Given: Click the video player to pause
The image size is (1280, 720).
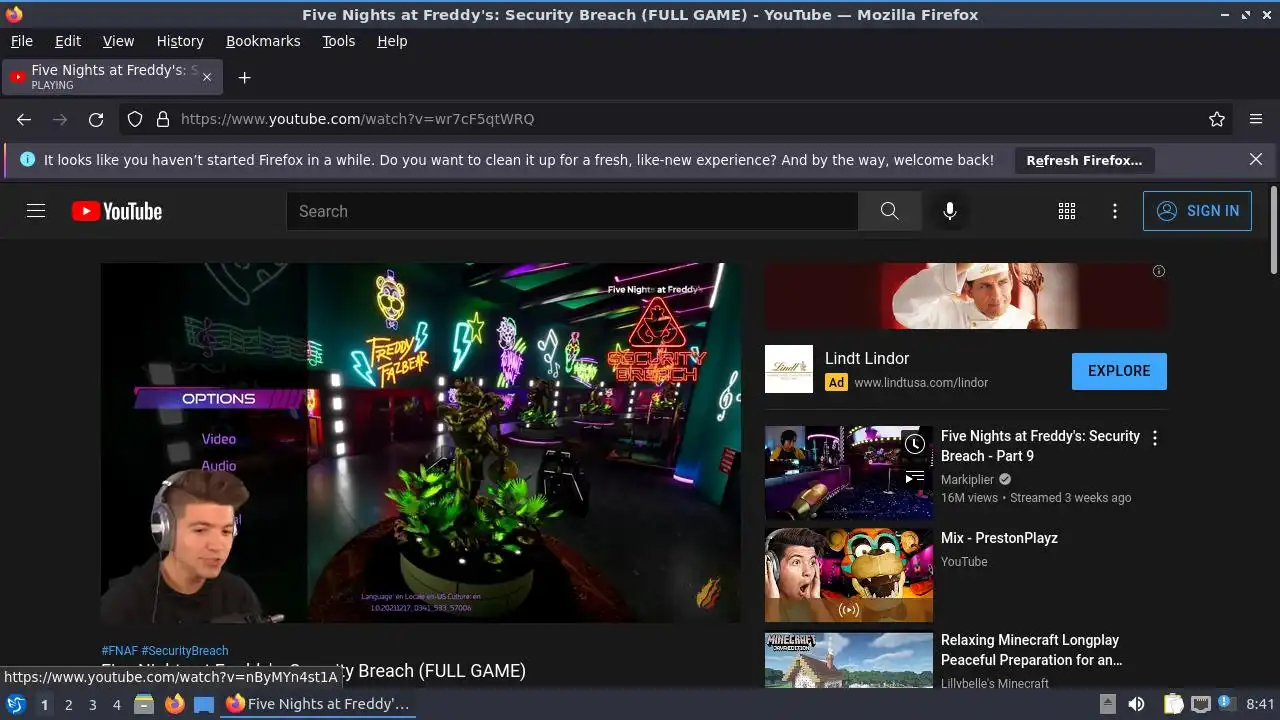Looking at the screenshot, I should tap(421, 443).
